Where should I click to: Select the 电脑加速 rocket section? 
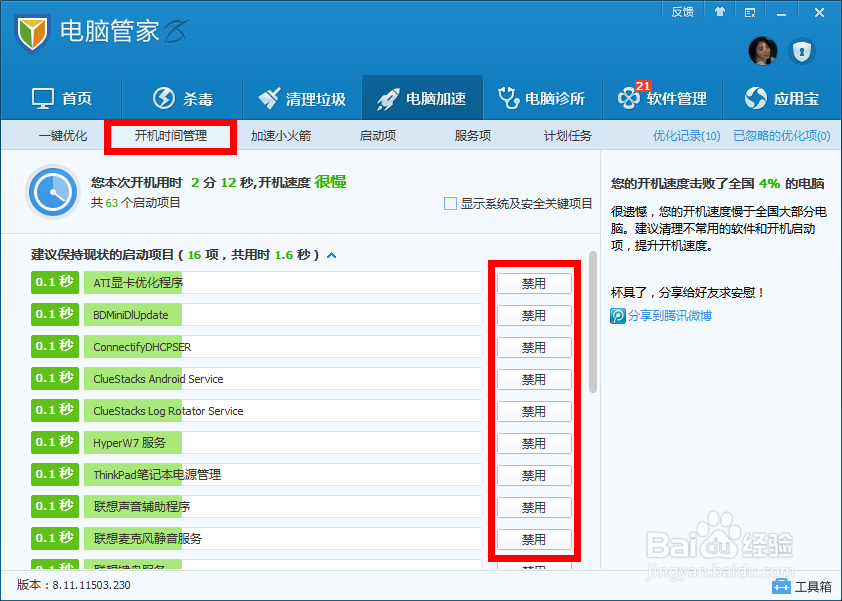coord(422,98)
